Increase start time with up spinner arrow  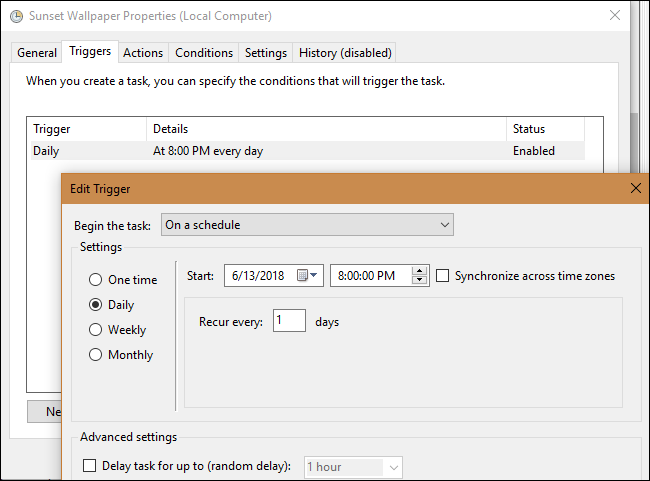tap(420, 271)
